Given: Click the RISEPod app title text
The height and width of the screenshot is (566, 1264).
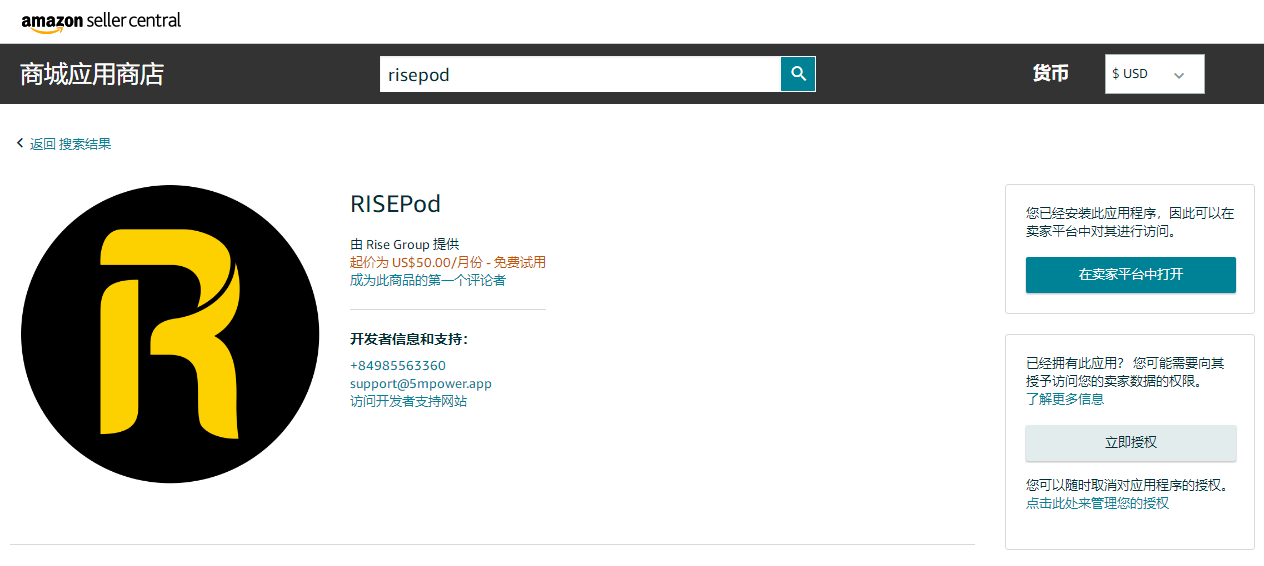Looking at the screenshot, I should [x=395, y=204].
